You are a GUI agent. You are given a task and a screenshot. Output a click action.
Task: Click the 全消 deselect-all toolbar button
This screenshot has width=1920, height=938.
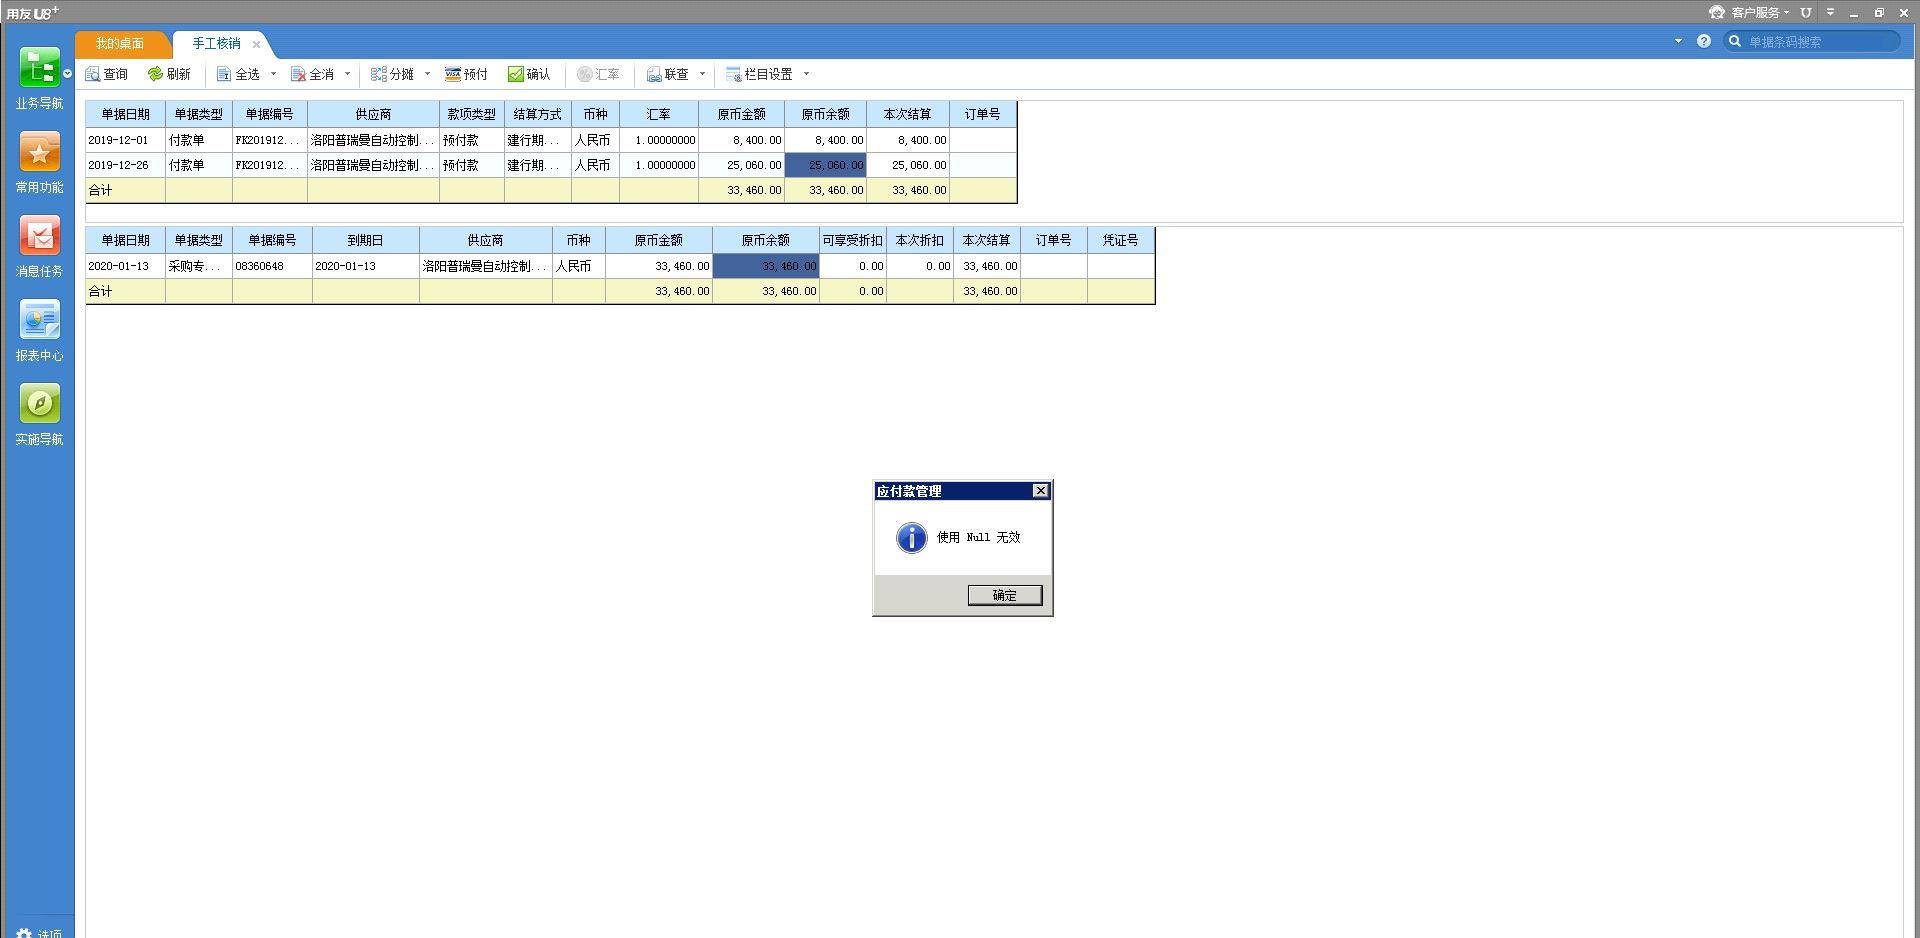pos(312,74)
